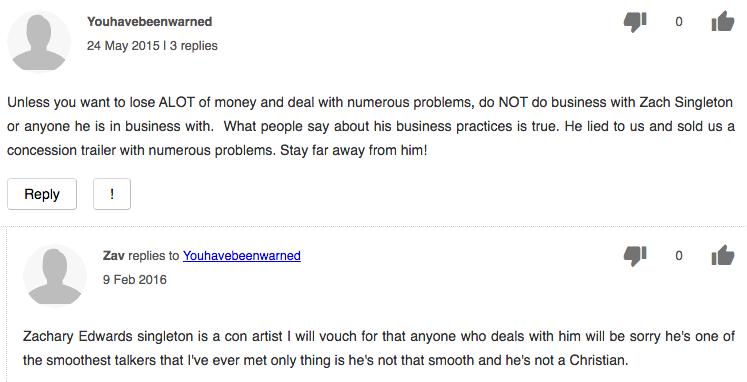Click thumbs-down on Zav's reply
This screenshot has height=382, width=747.
coord(635,256)
